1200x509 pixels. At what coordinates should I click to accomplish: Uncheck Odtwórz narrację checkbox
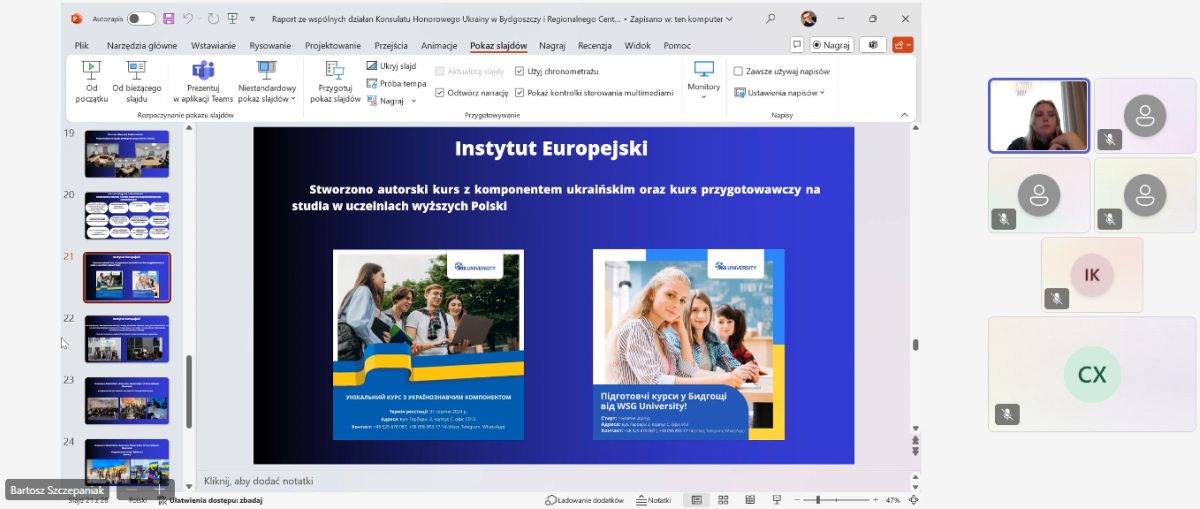440,92
